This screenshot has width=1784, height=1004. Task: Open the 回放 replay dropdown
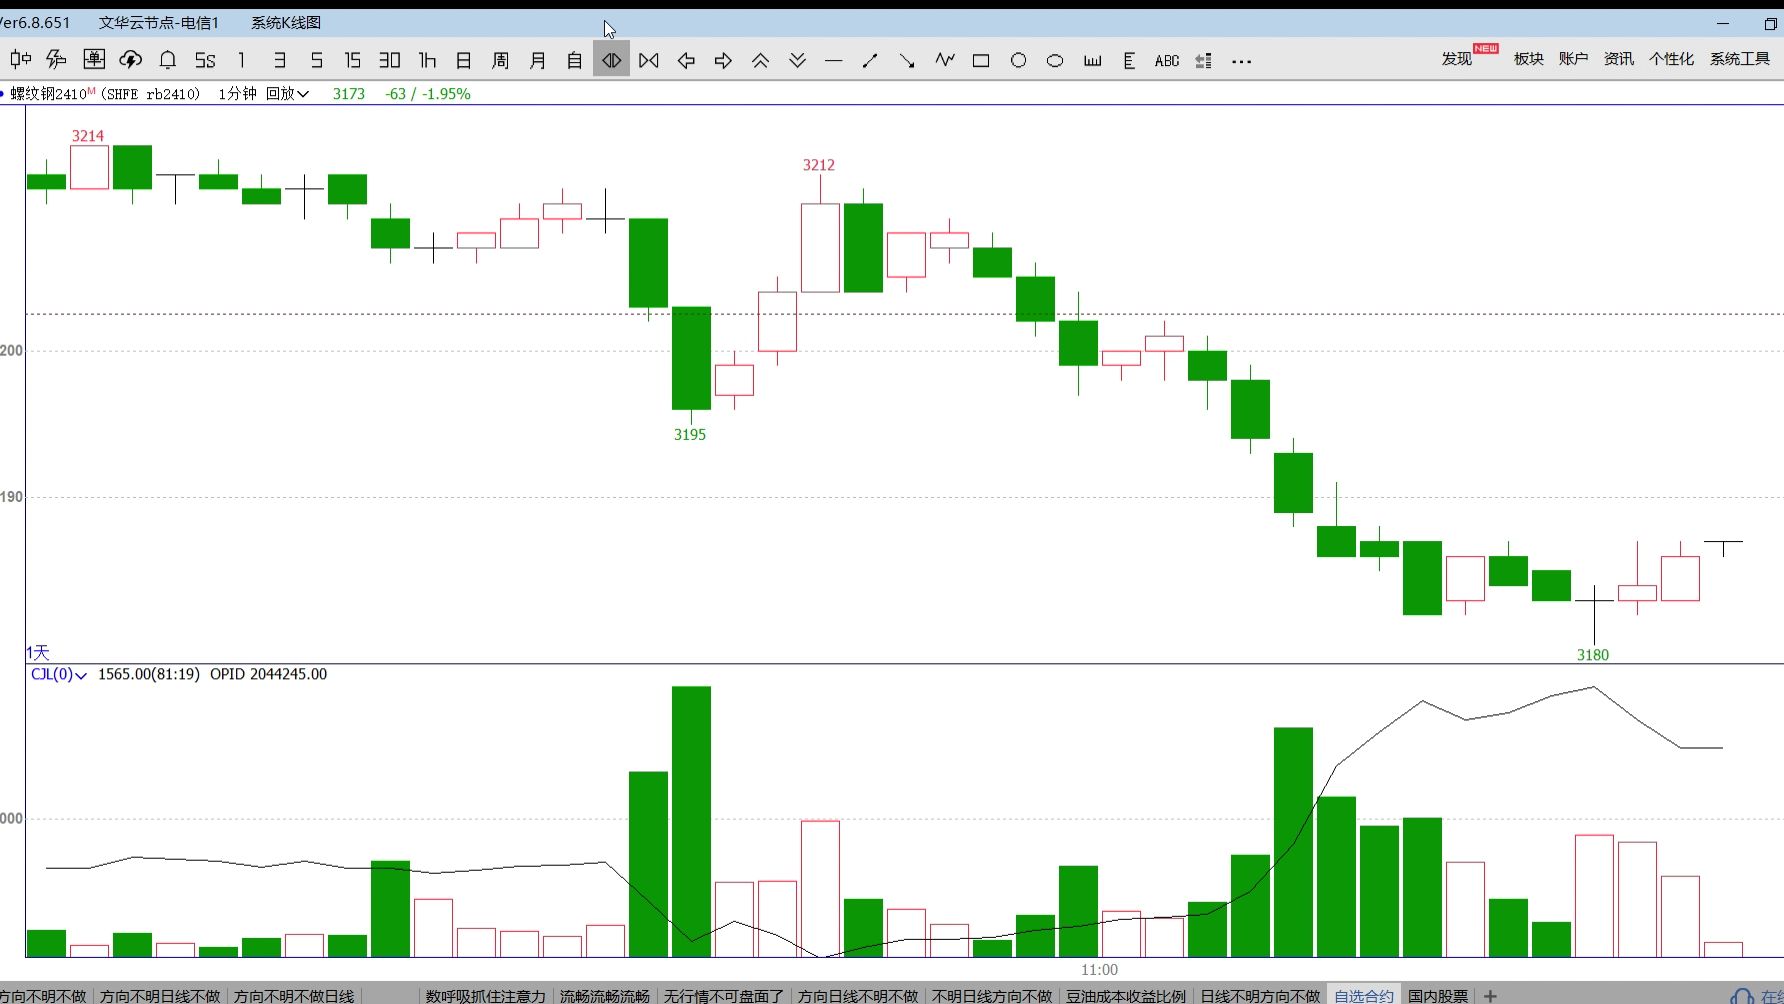point(287,94)
